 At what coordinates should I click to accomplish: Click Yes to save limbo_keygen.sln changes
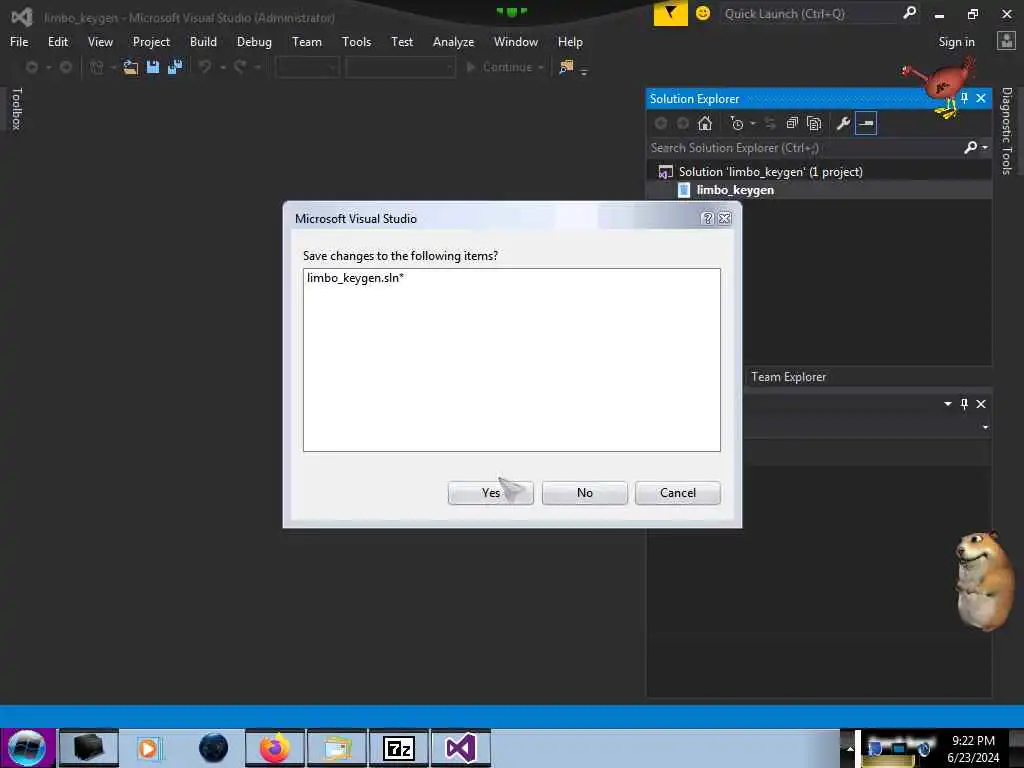click(490, 493)
